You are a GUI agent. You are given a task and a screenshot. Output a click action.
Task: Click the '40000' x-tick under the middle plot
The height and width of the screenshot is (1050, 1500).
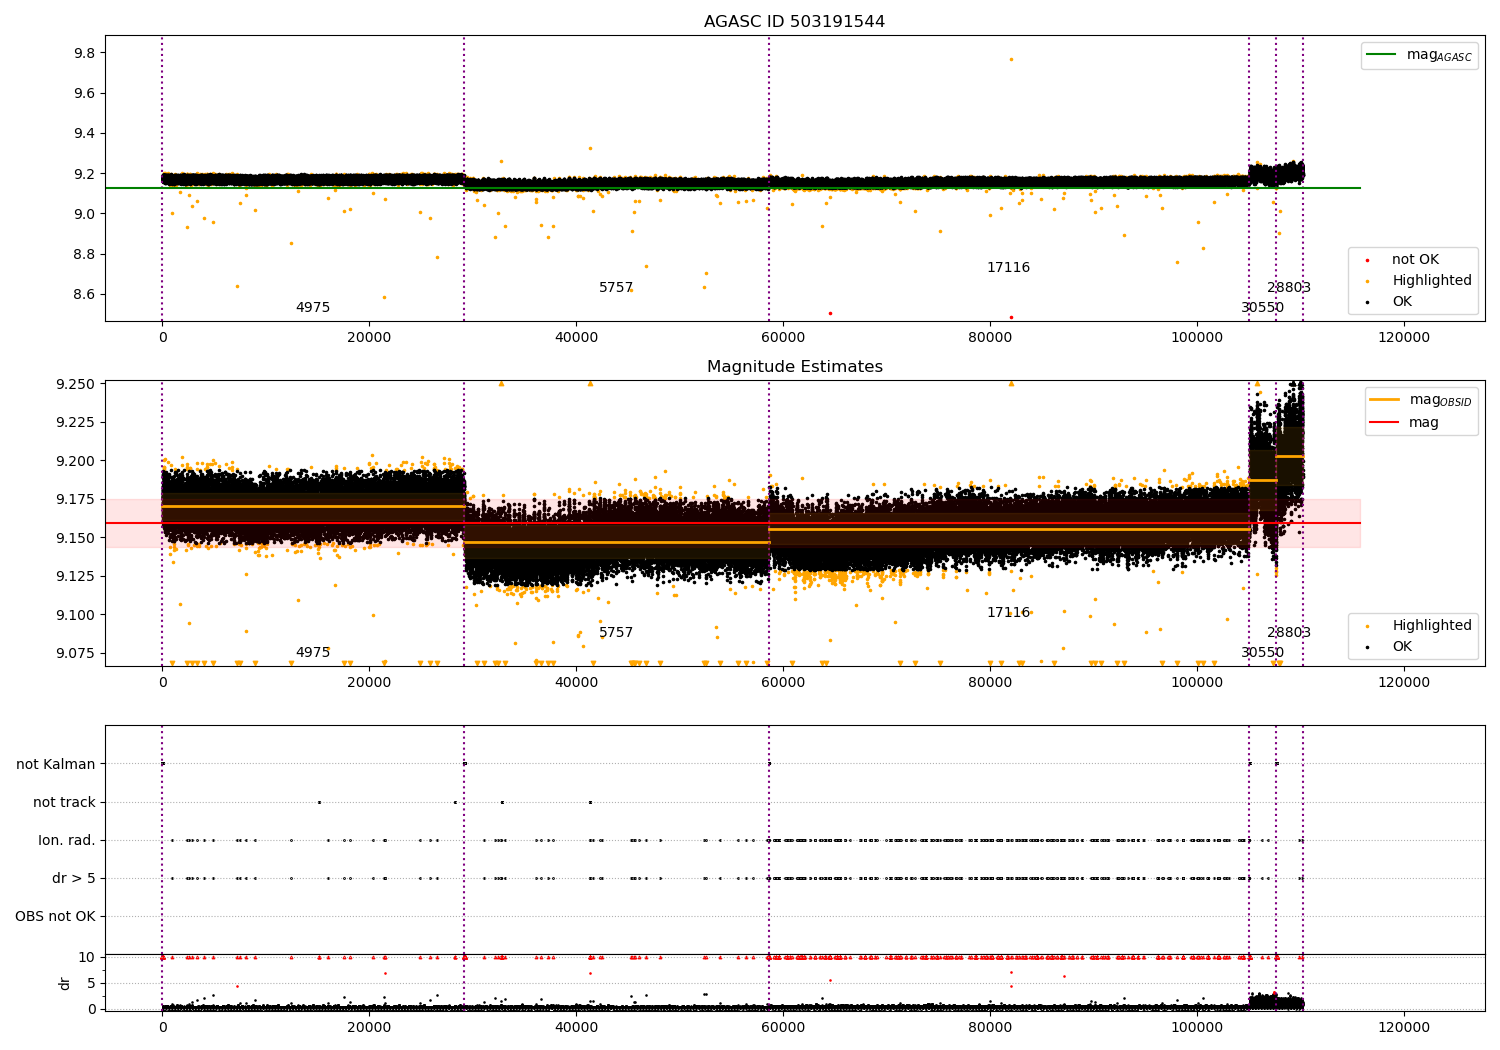click(x=576, y=683)
